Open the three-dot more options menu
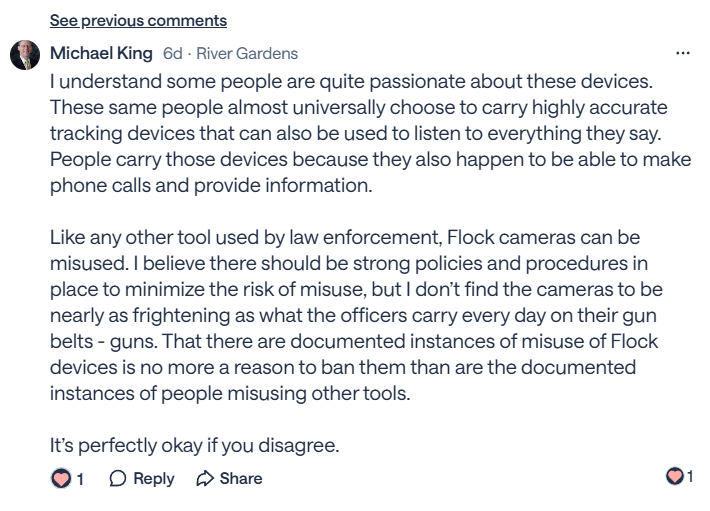The height and width of the screenshot is (511, 710). 683,53
